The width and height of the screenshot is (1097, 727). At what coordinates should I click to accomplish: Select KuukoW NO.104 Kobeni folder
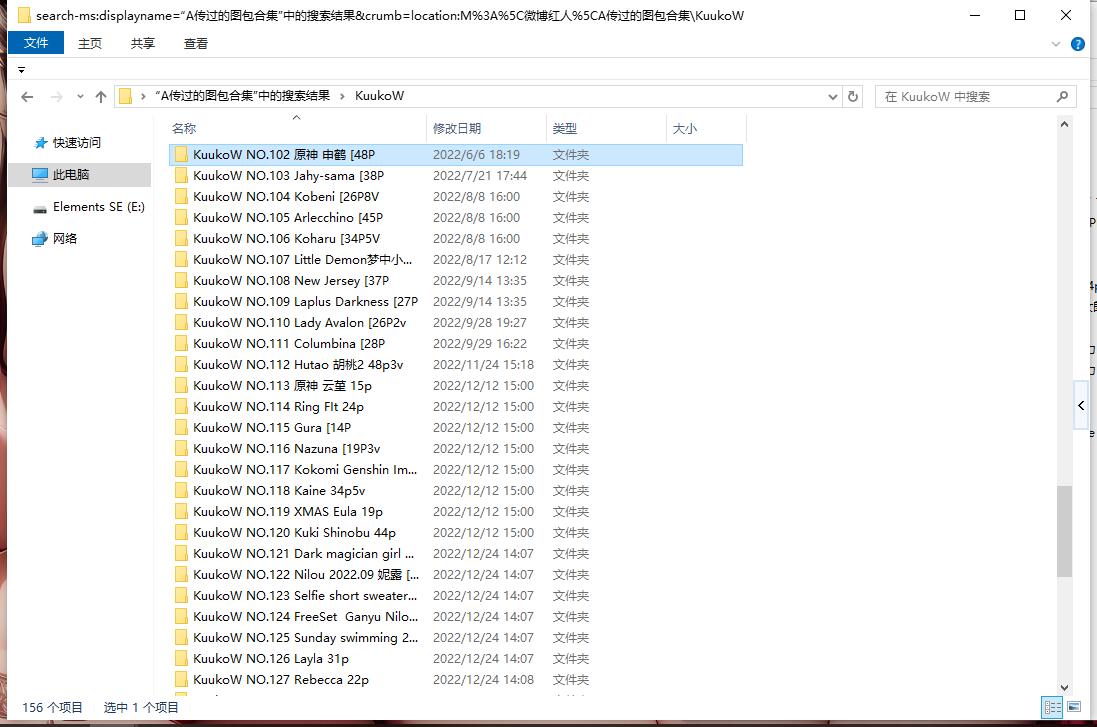pyautogui.click(x=455, y=197)
